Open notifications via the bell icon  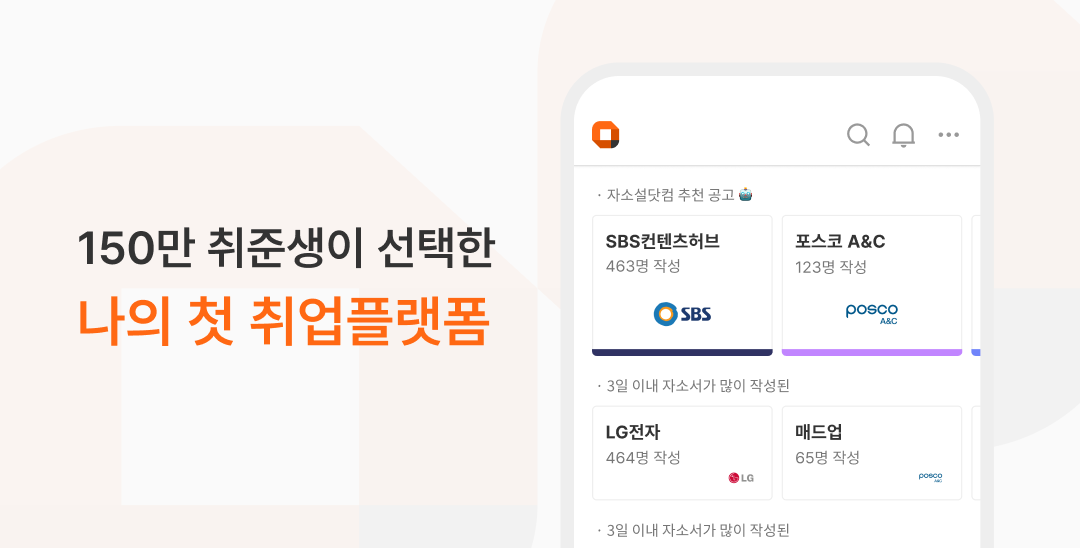tap(904, 135)
